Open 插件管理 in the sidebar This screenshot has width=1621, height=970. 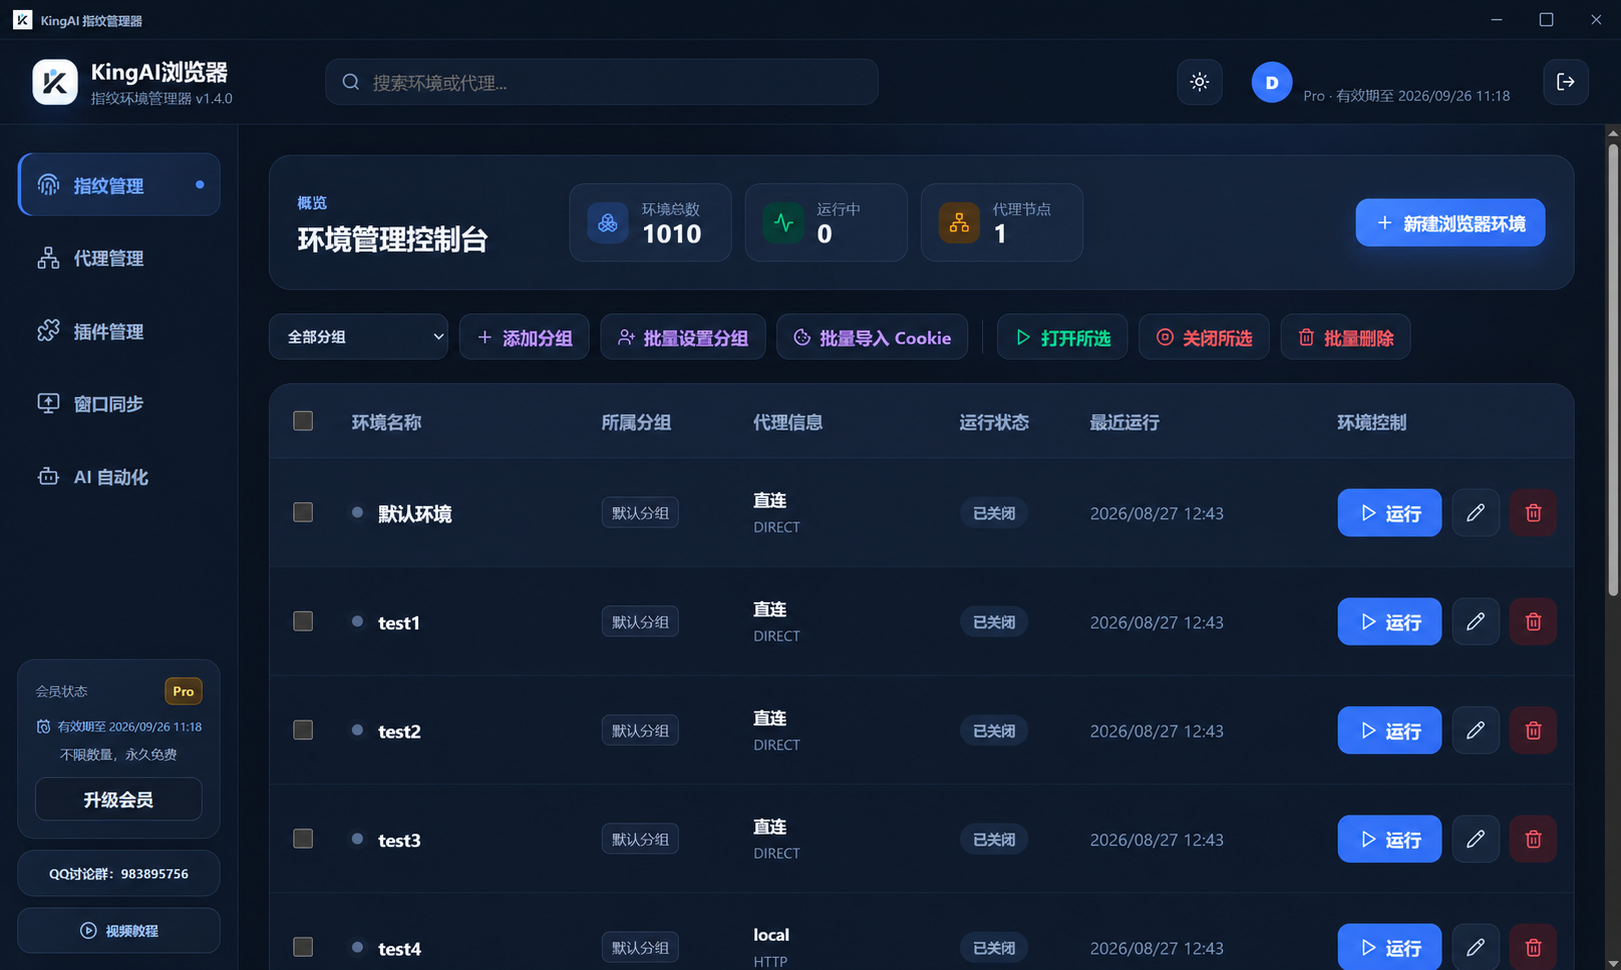119,331
